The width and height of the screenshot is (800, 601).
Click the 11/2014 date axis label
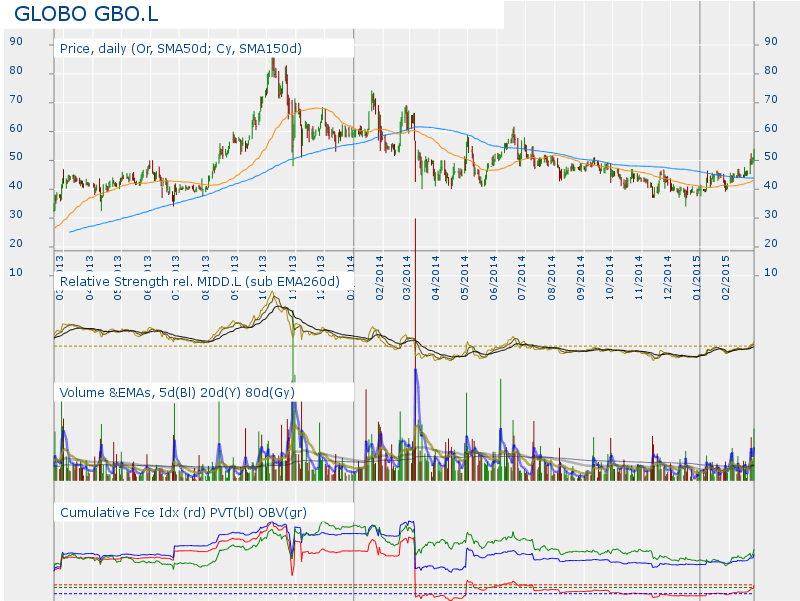pyautogui.click(x=639, y=278)
